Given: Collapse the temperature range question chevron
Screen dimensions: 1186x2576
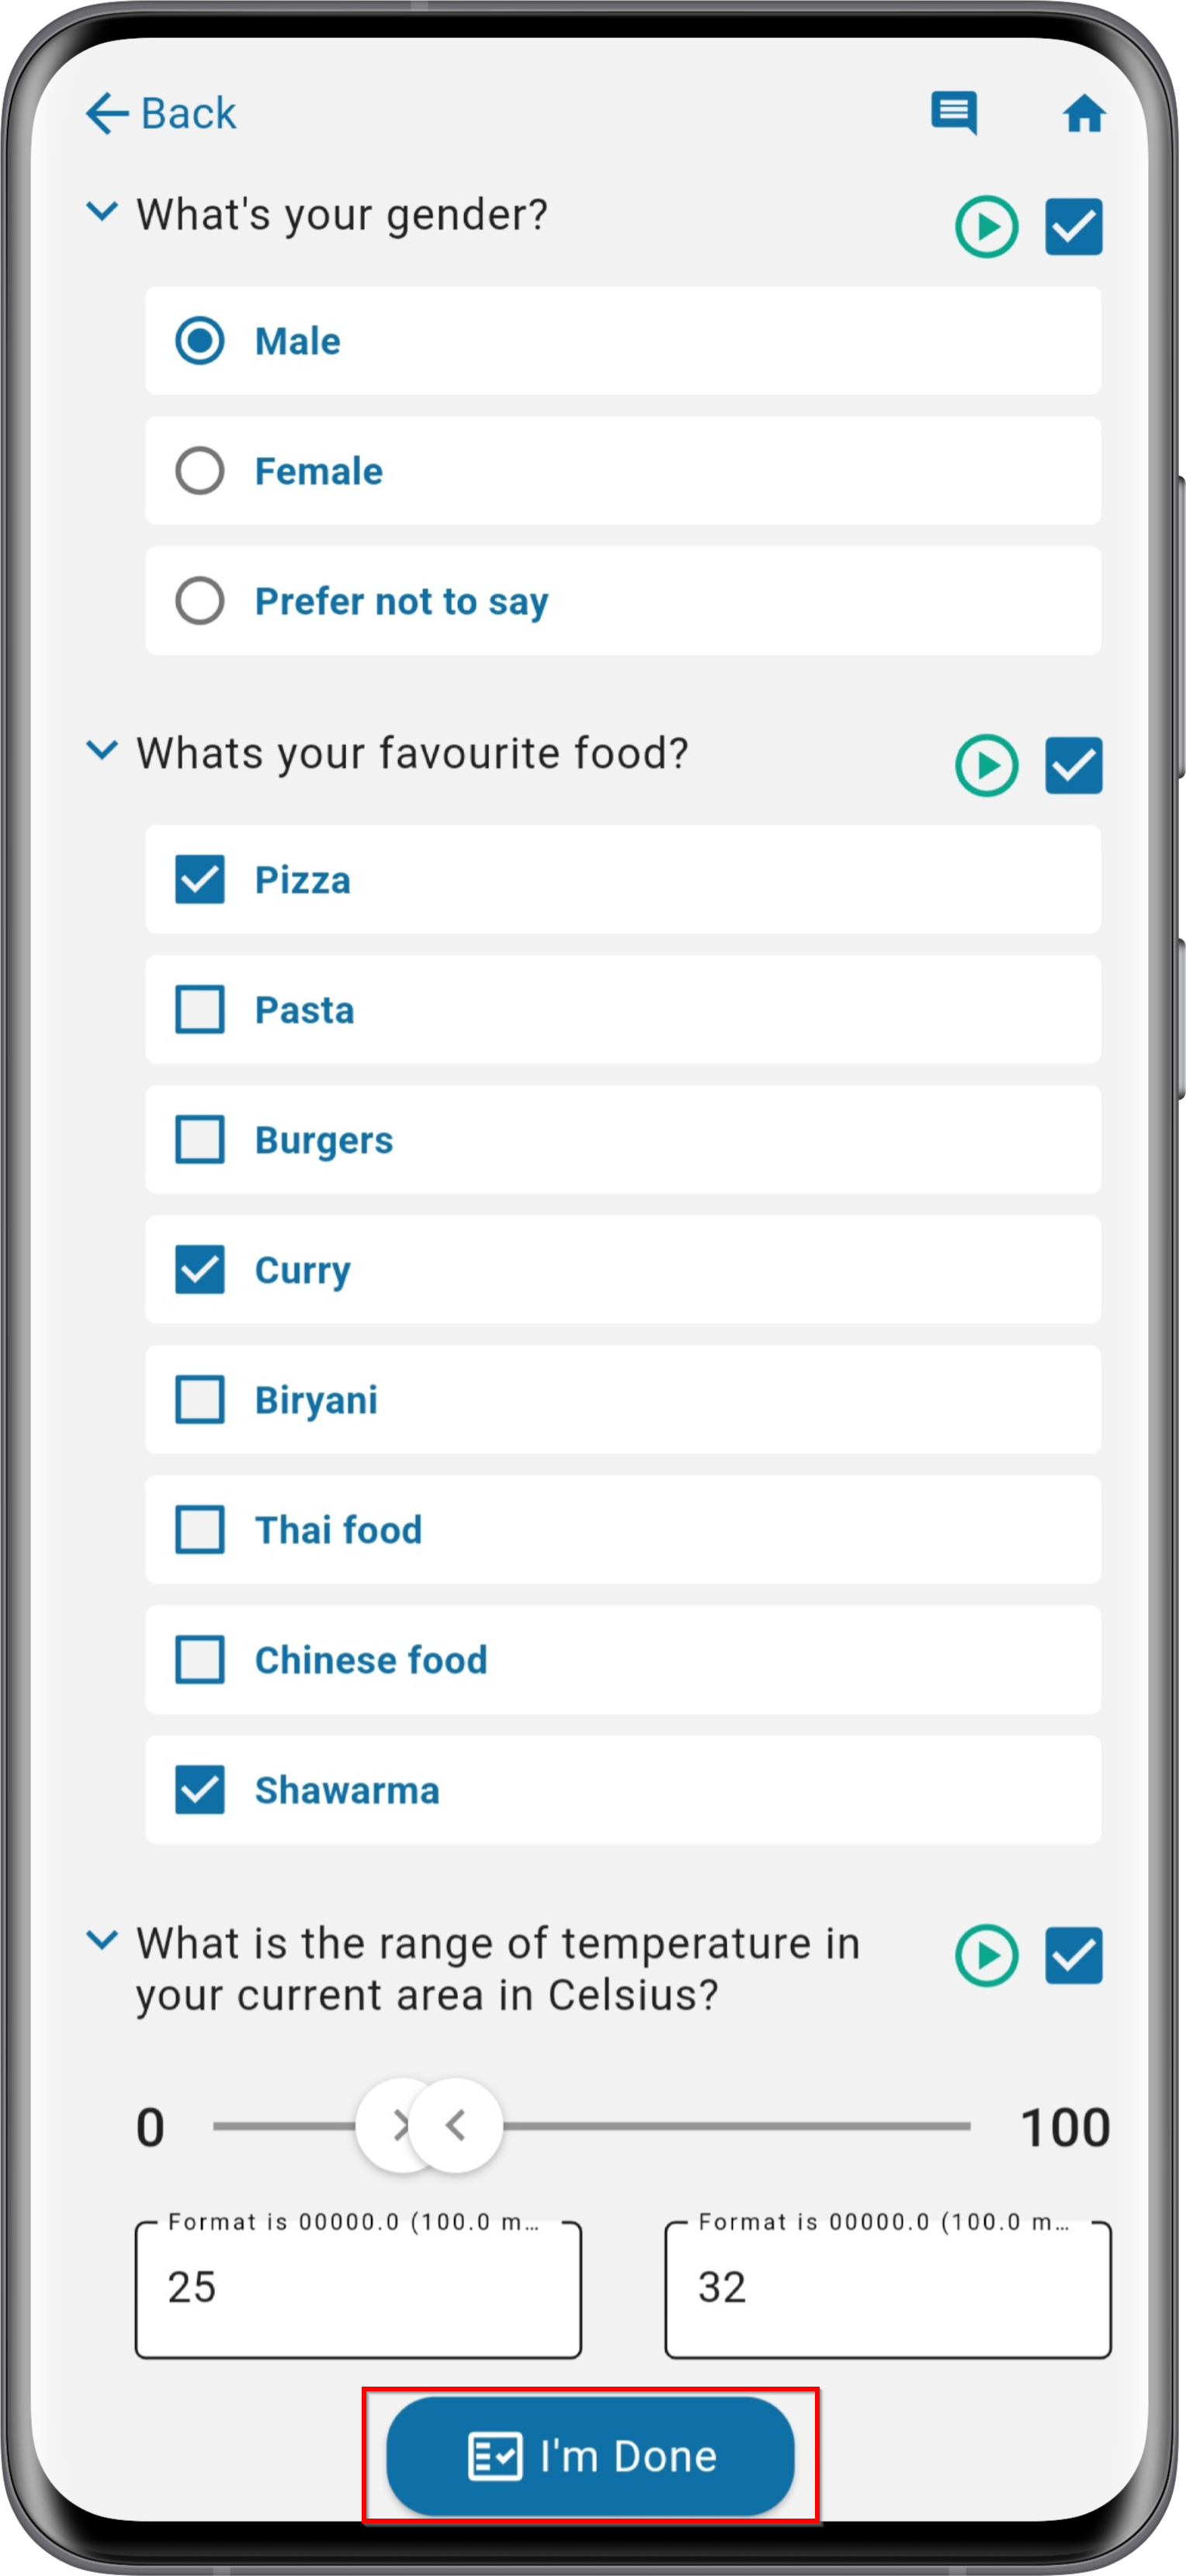Looking at the screenshot, I should coord(102,1939).
